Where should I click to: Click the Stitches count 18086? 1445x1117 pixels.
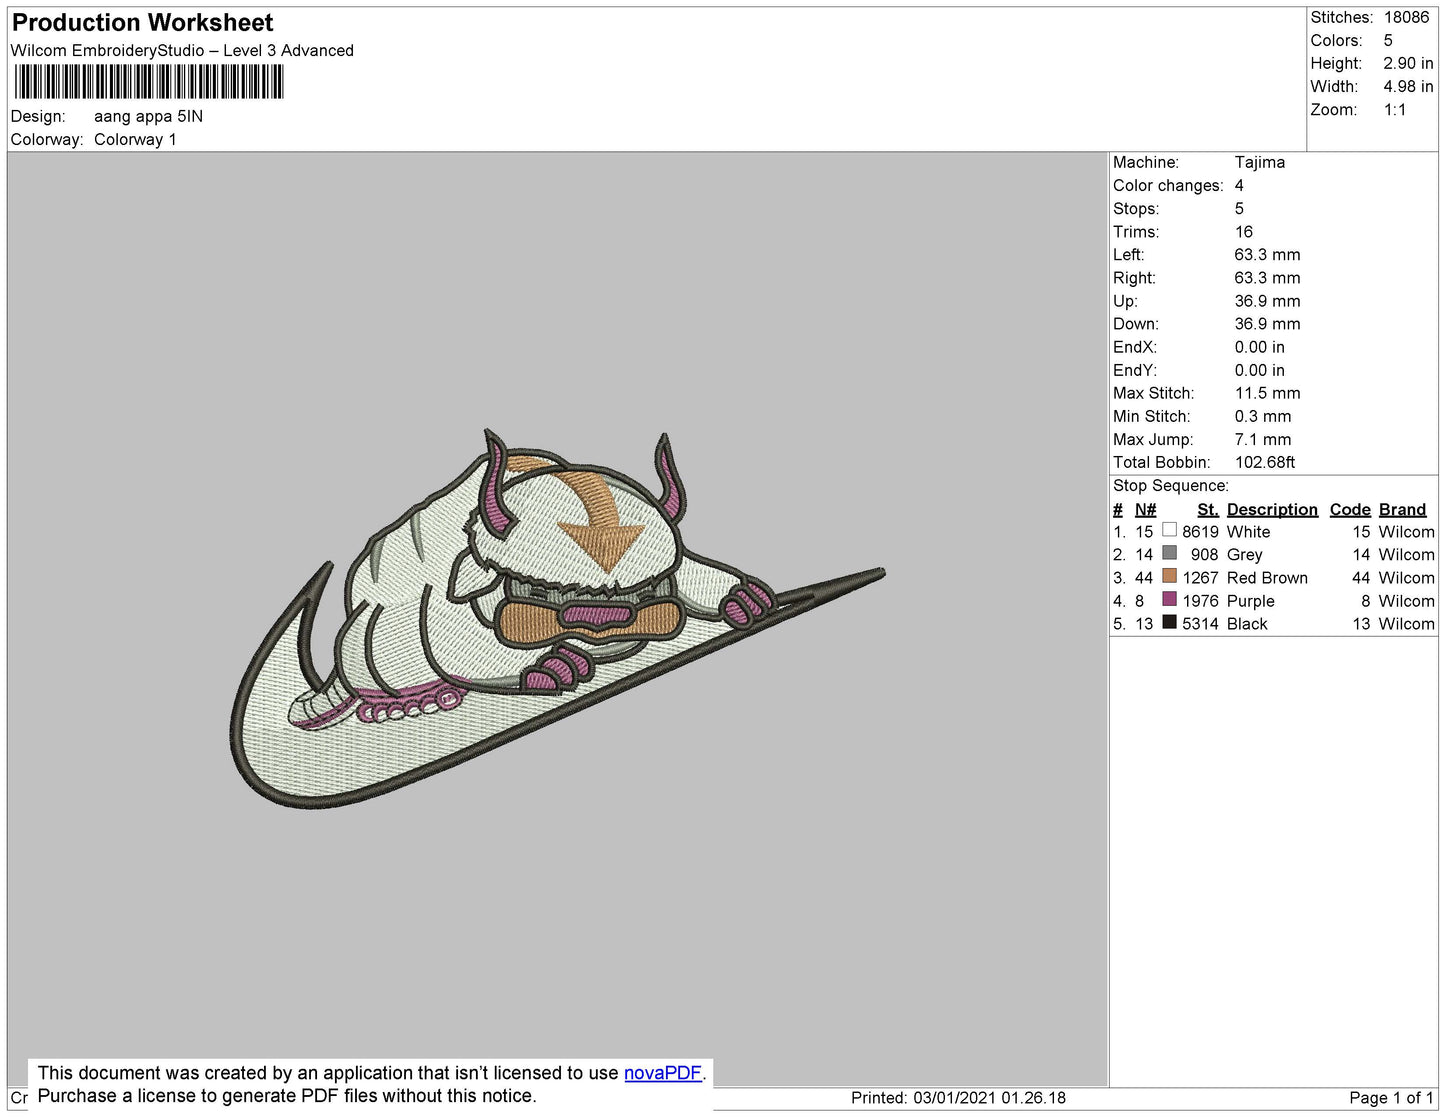(1406, 17)
